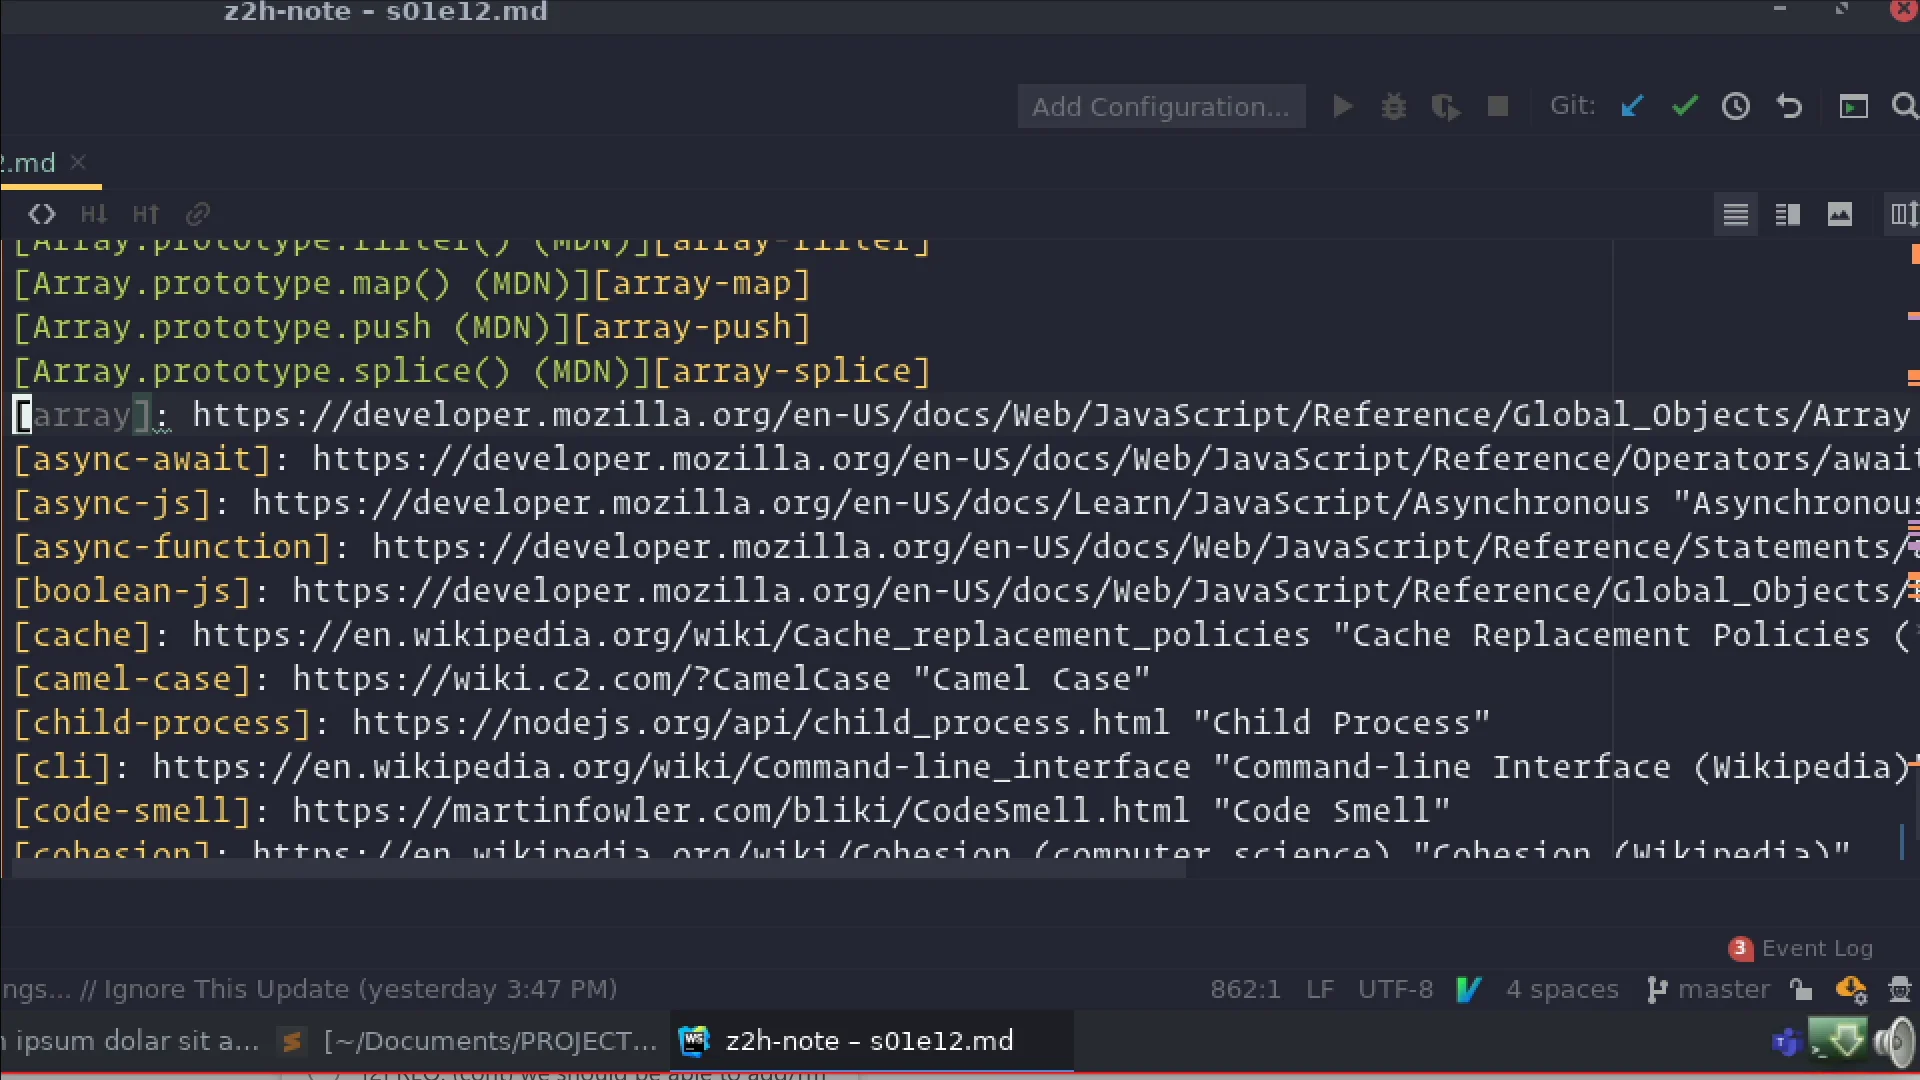Open the master branch selector
1920x1080 pixels.
(1722, 989)
